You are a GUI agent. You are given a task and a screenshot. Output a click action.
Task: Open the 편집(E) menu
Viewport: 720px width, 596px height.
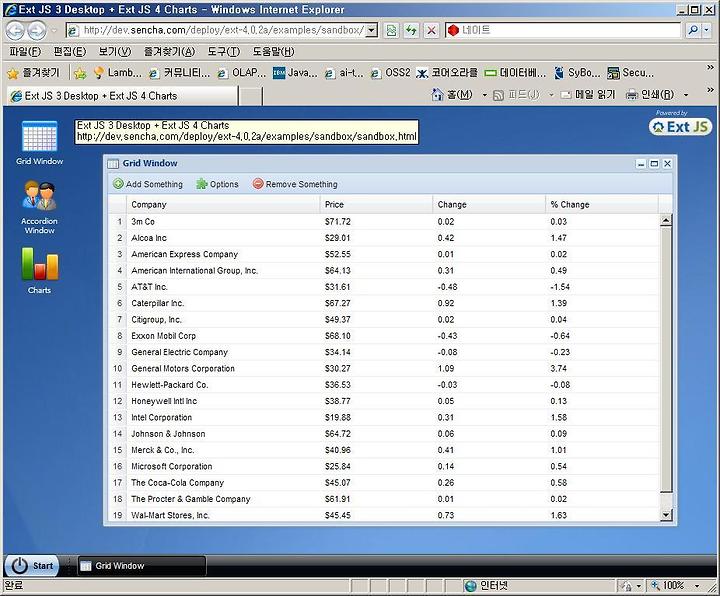(69, 51)
